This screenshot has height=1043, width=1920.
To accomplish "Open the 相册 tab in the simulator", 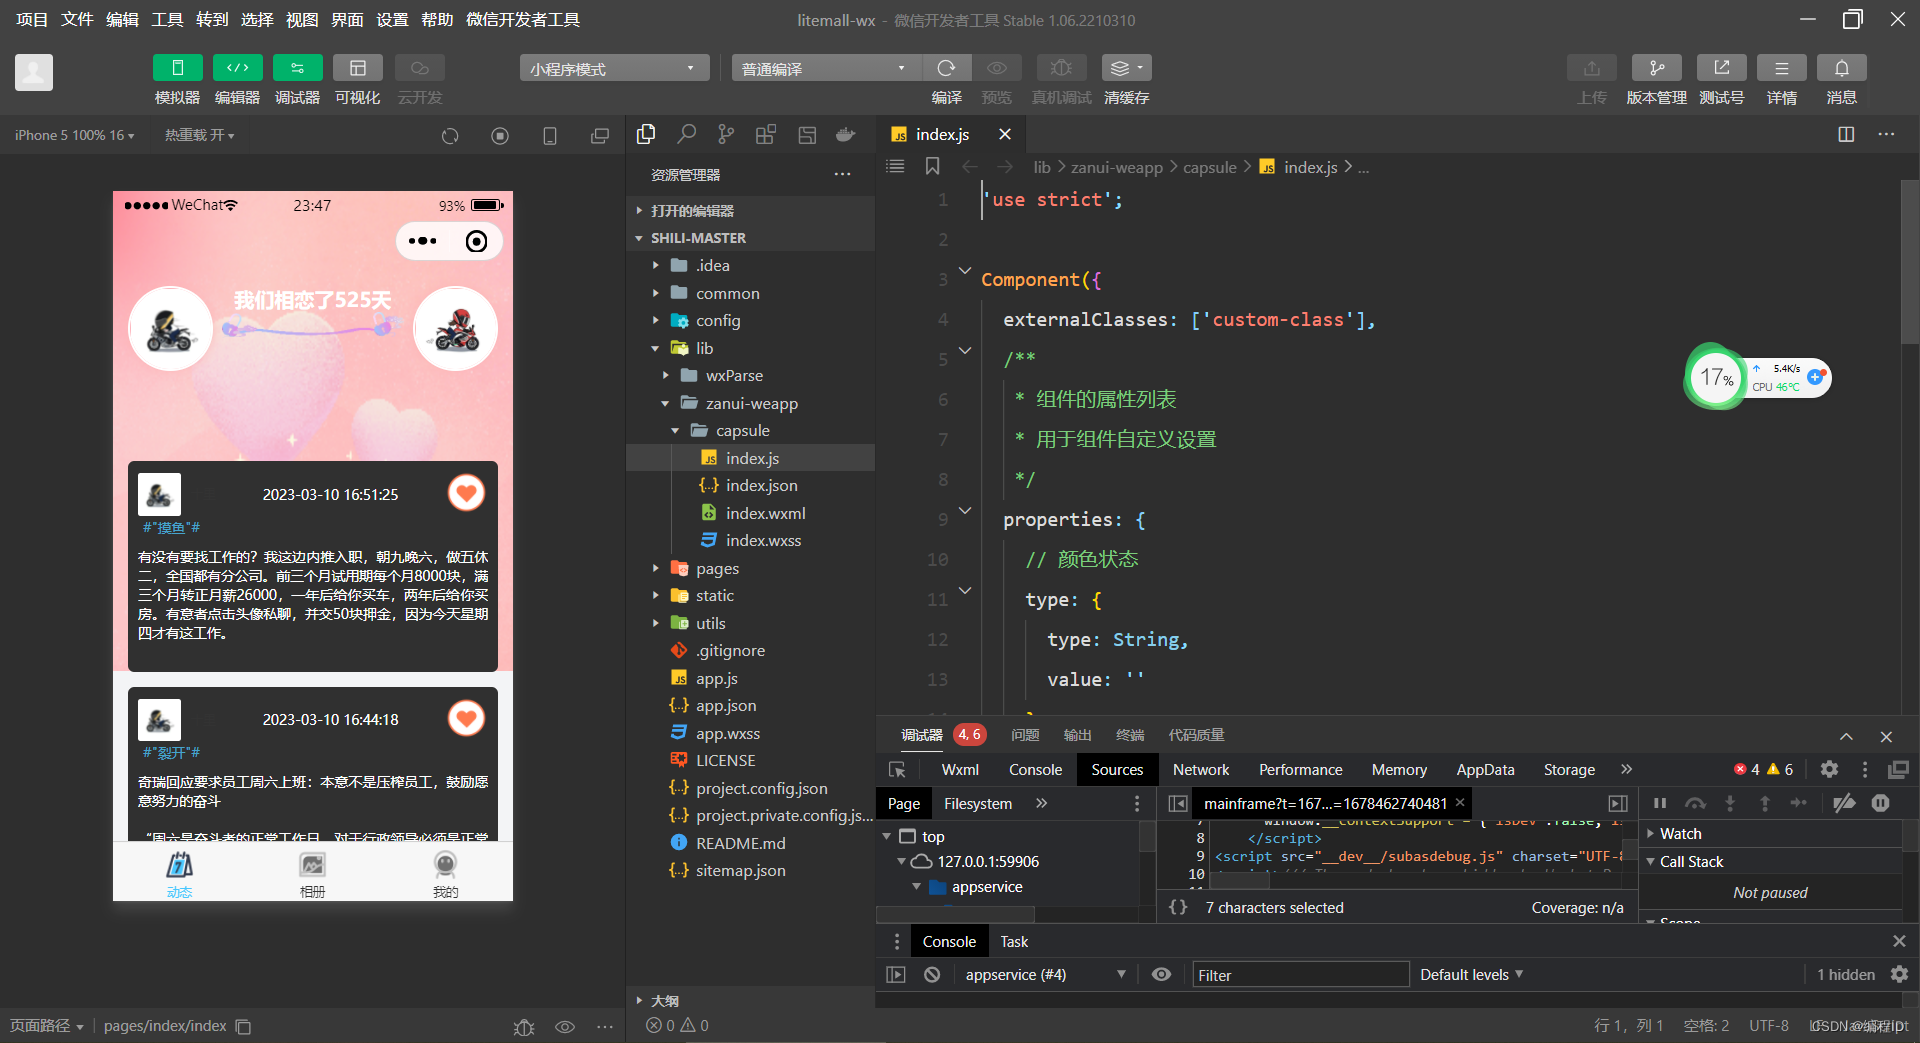I will pos(312,873).
